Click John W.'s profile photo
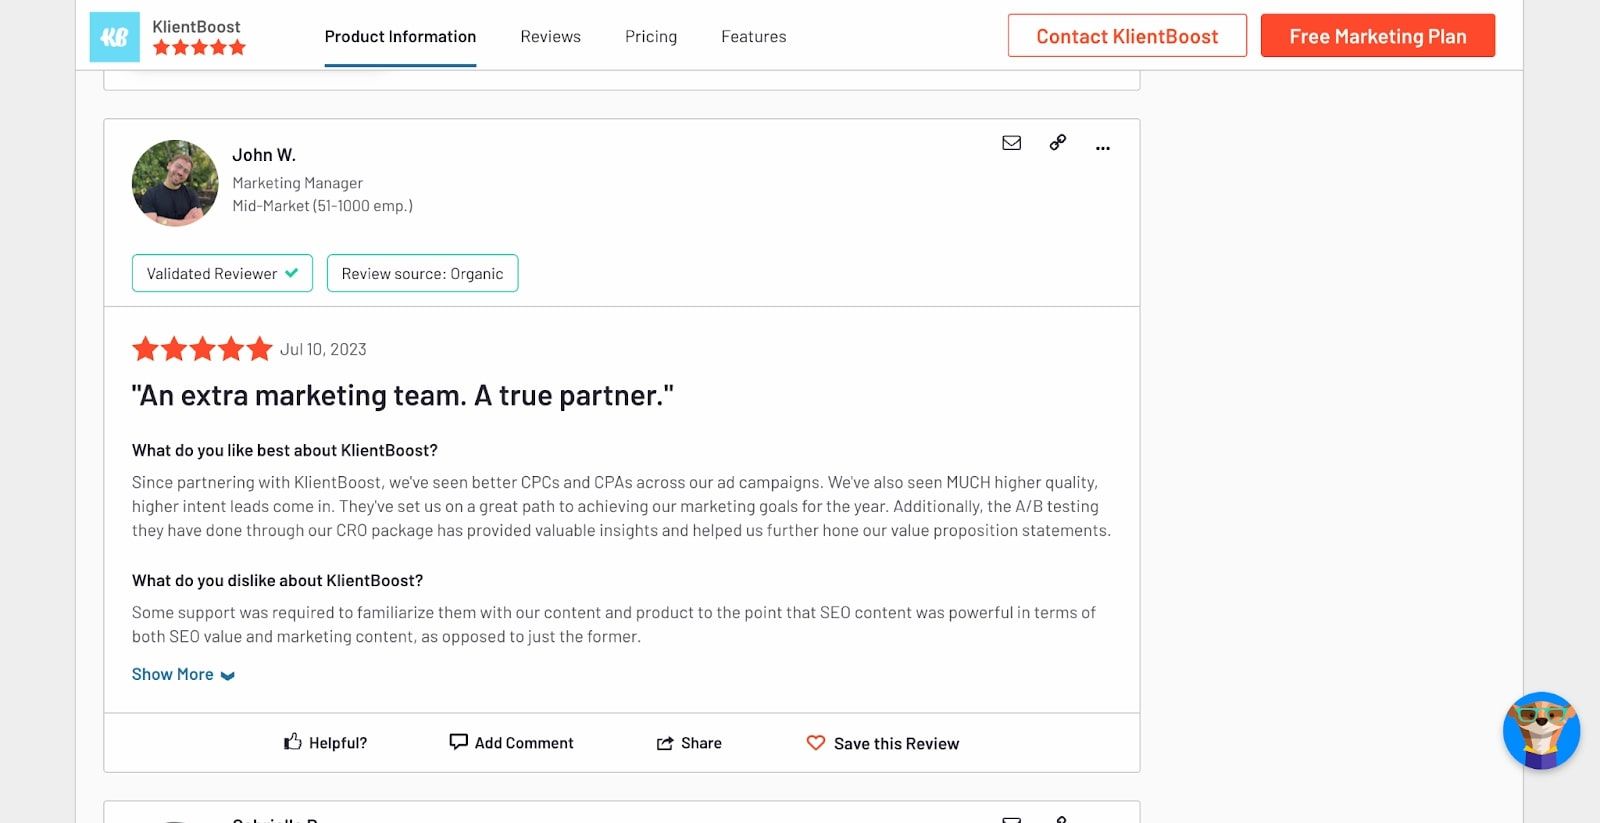The height and width of the screenshot is (823, 1600). [174, 183]
